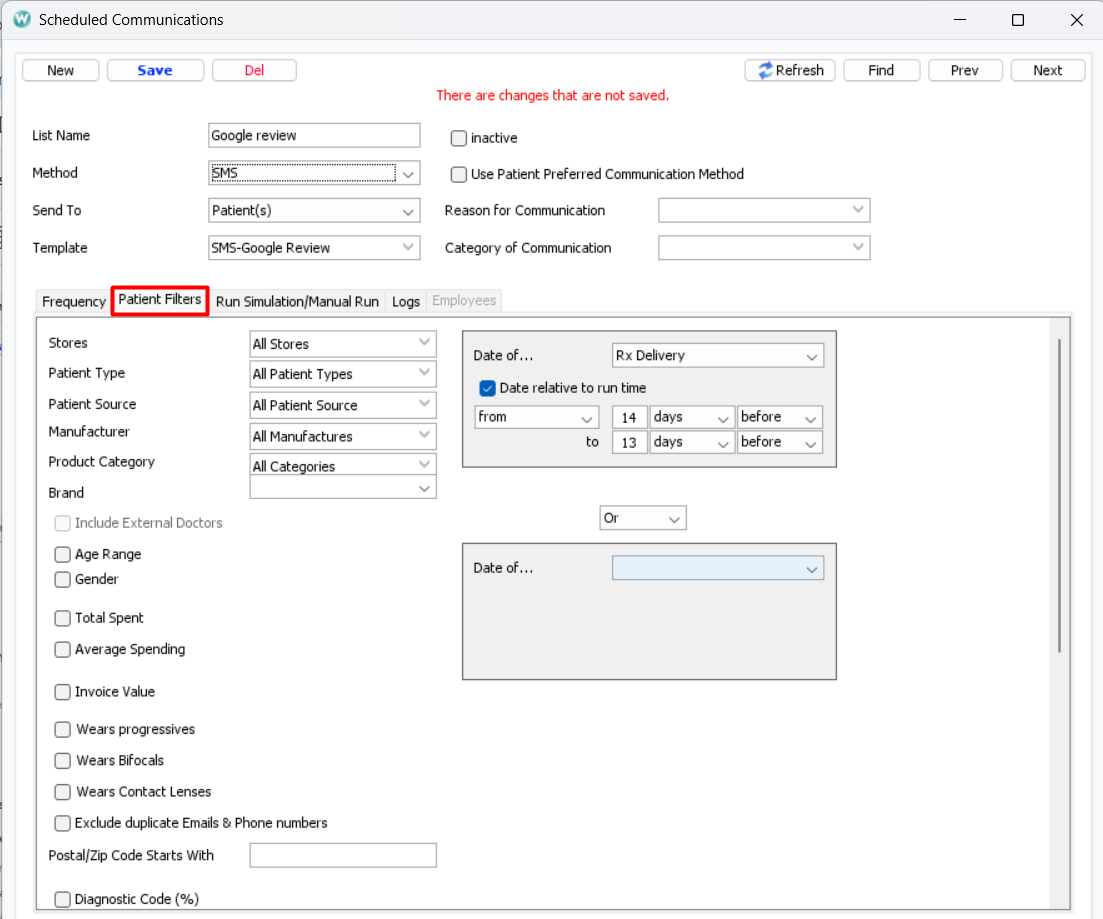
Task: Go to Prev record
Action: click(x=965, y=70)
